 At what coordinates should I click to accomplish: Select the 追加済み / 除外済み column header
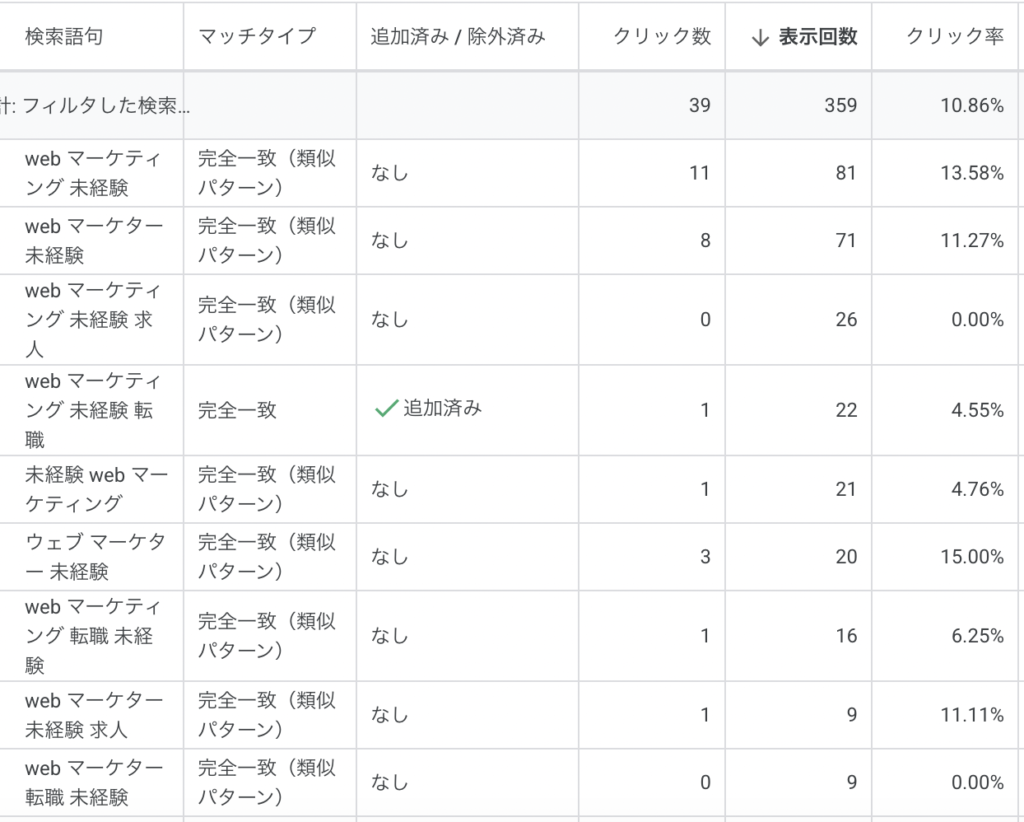pos(458,37)
